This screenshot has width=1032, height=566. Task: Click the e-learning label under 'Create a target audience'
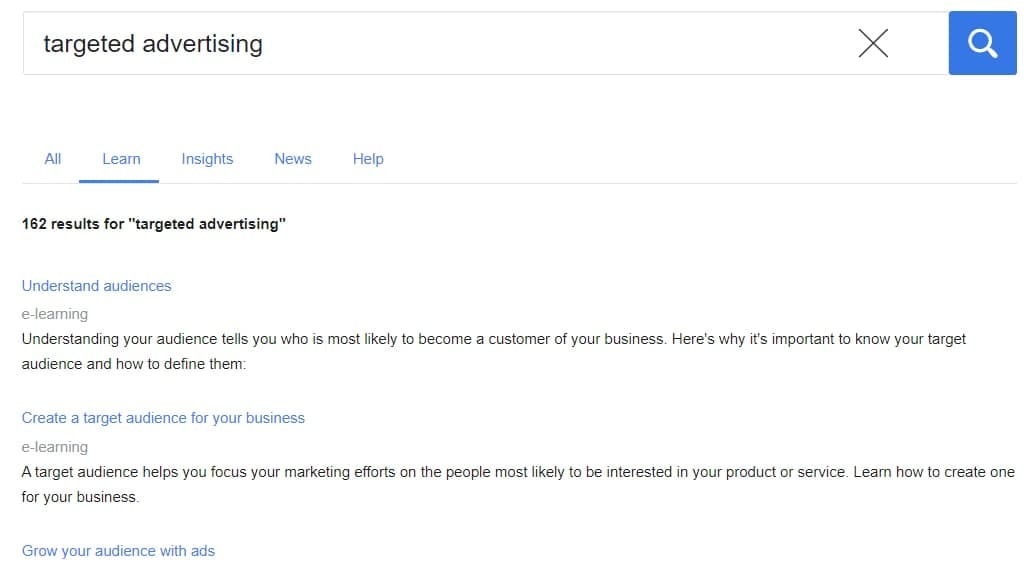pyautogui.click(x=55, y=447)
